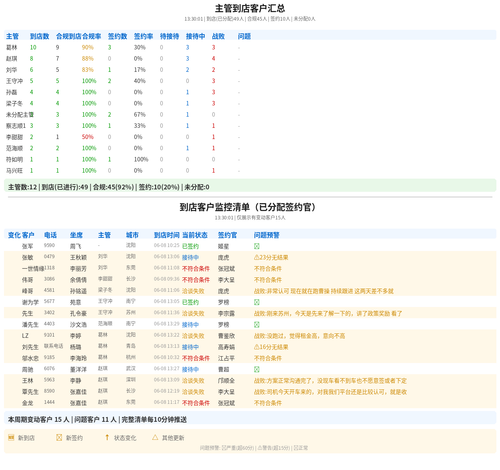This screenshot has width=500, height=470.
Task: Click the green status icon in 谢为学 row
Action: (257, 302)
